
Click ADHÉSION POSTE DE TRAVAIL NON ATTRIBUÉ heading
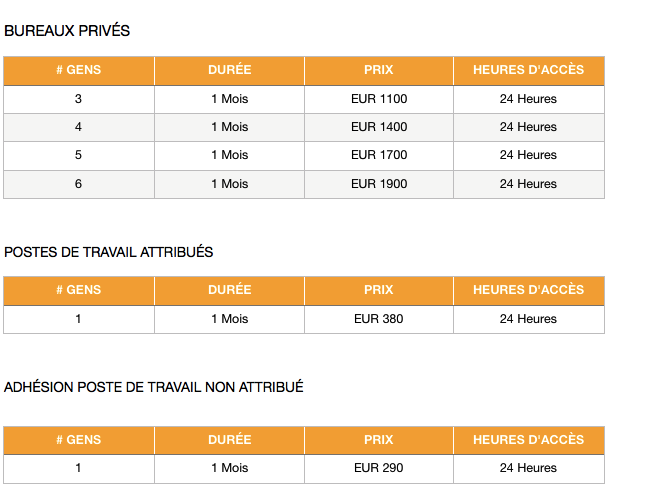(153, 387)
